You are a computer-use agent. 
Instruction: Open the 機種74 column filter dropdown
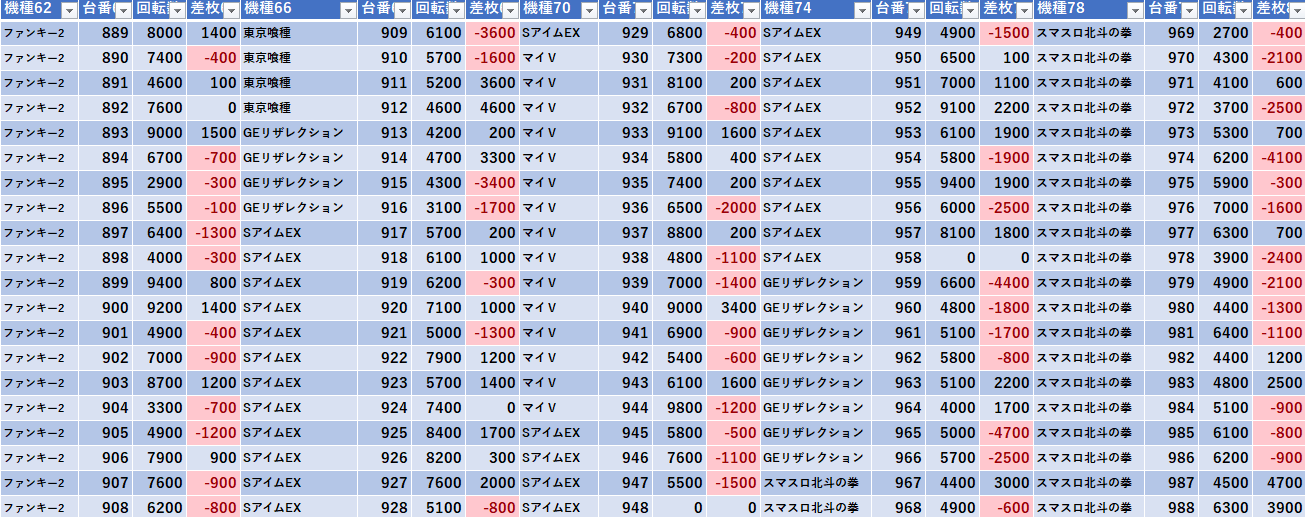(x=861, y=10)
